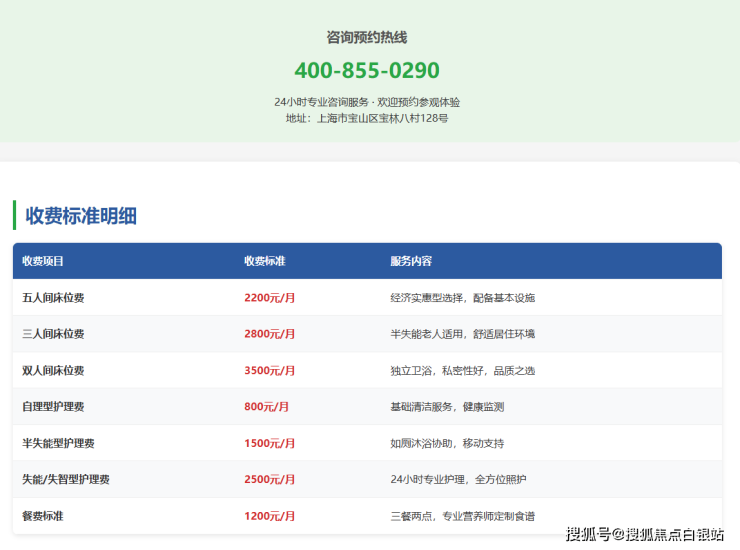Click the 2500元/月 price
This screenshot has height=550, width=740.
270,480
